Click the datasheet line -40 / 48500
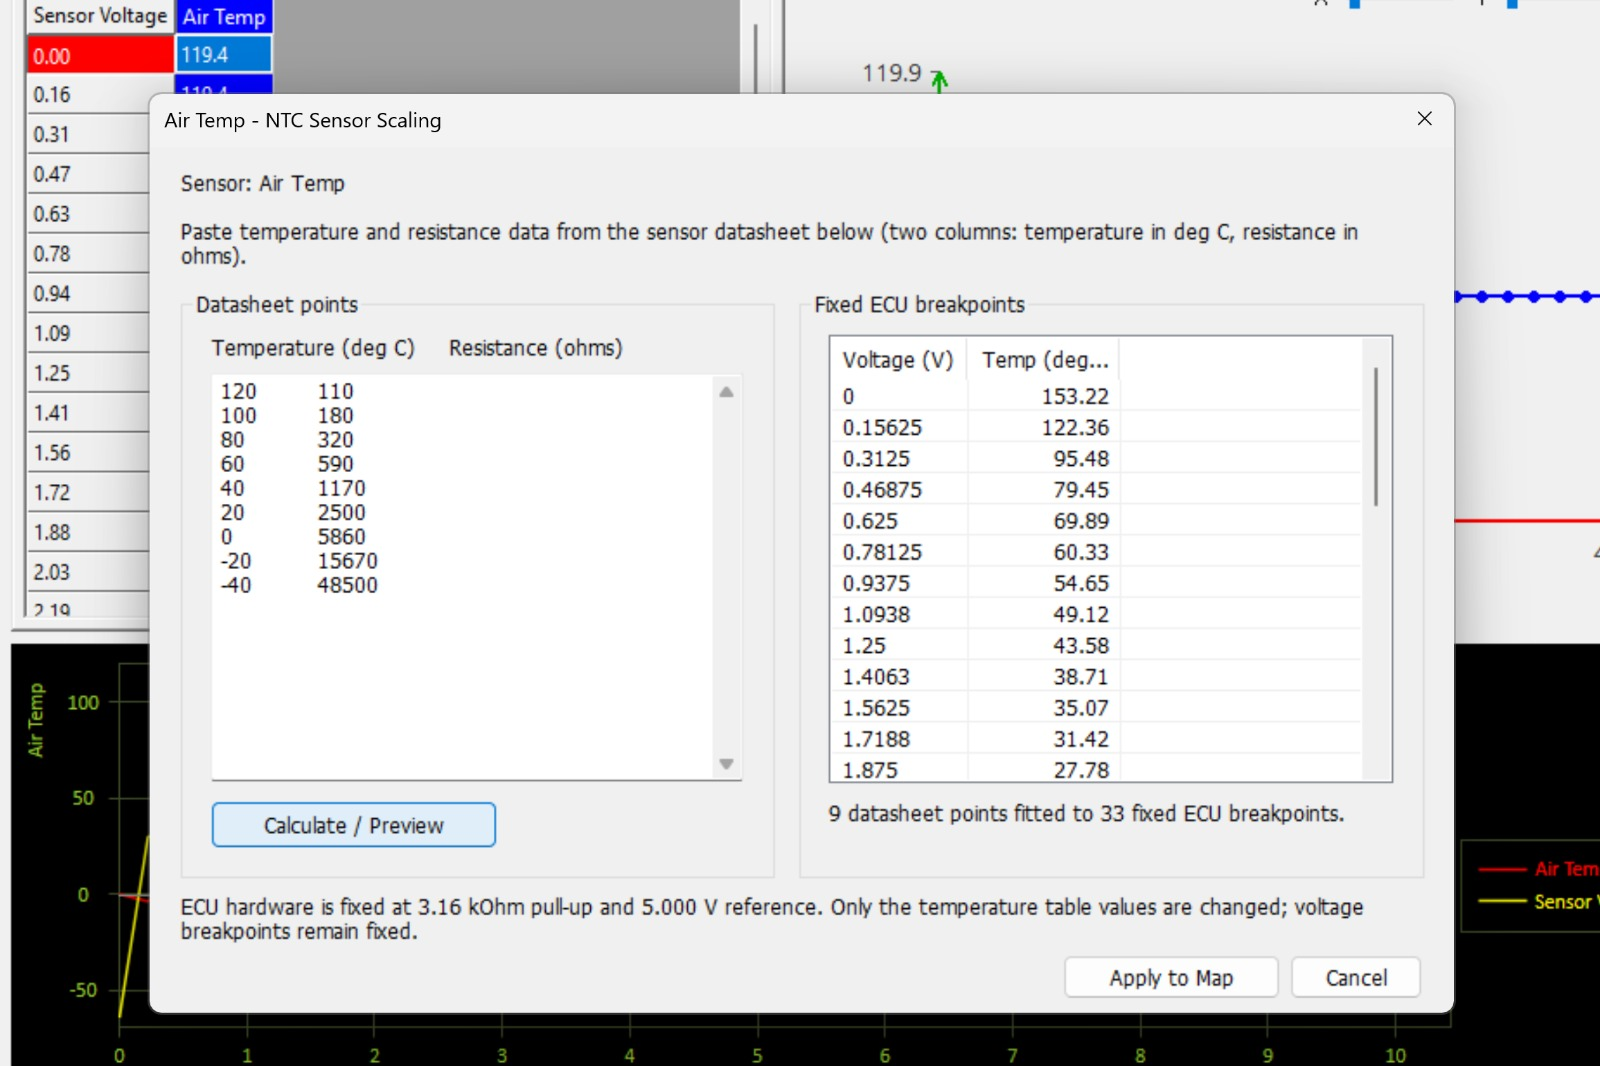The image size is (1600, 1066). click(x=299, y=585)
